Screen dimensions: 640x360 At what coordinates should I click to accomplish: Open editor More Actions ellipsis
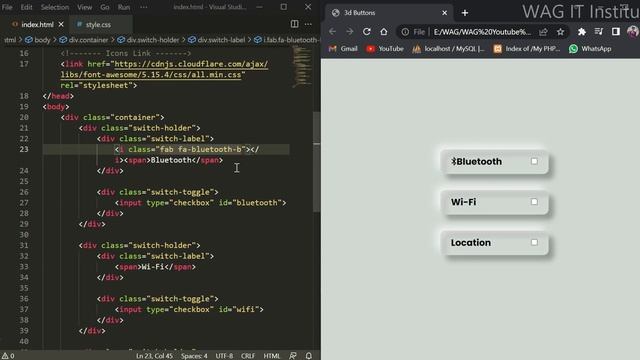point(308,24)
